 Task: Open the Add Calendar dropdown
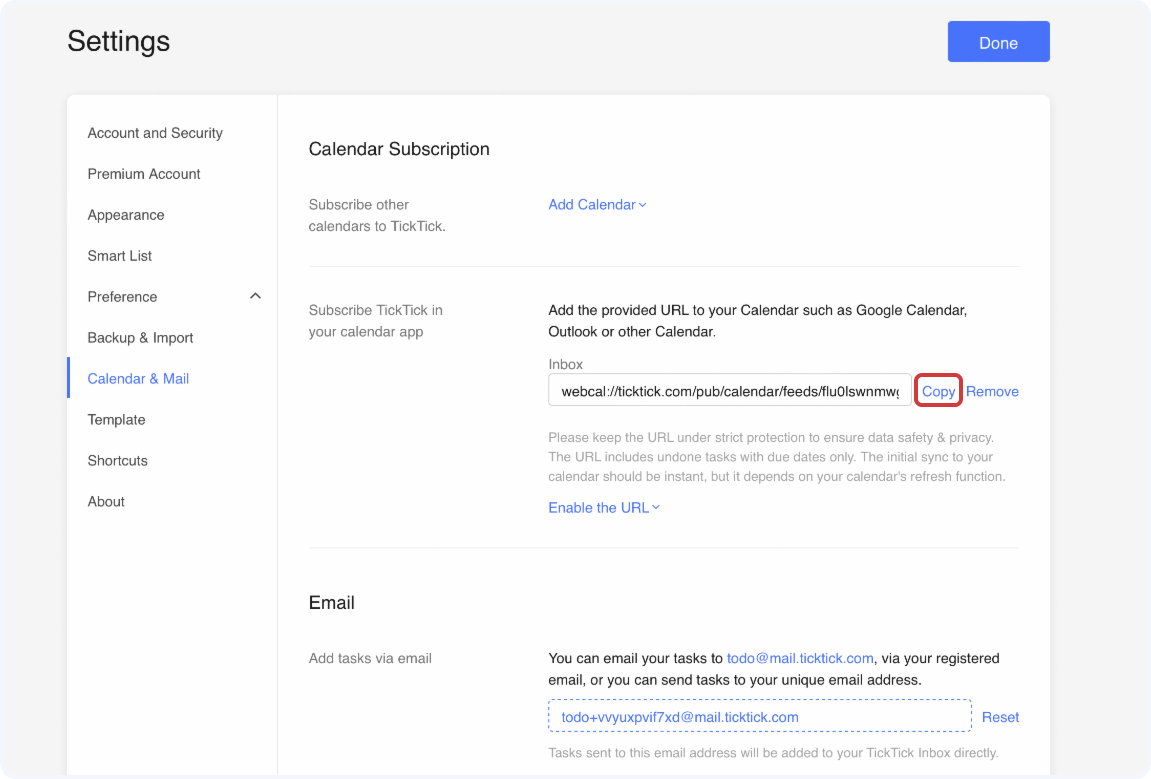(597, 205)
